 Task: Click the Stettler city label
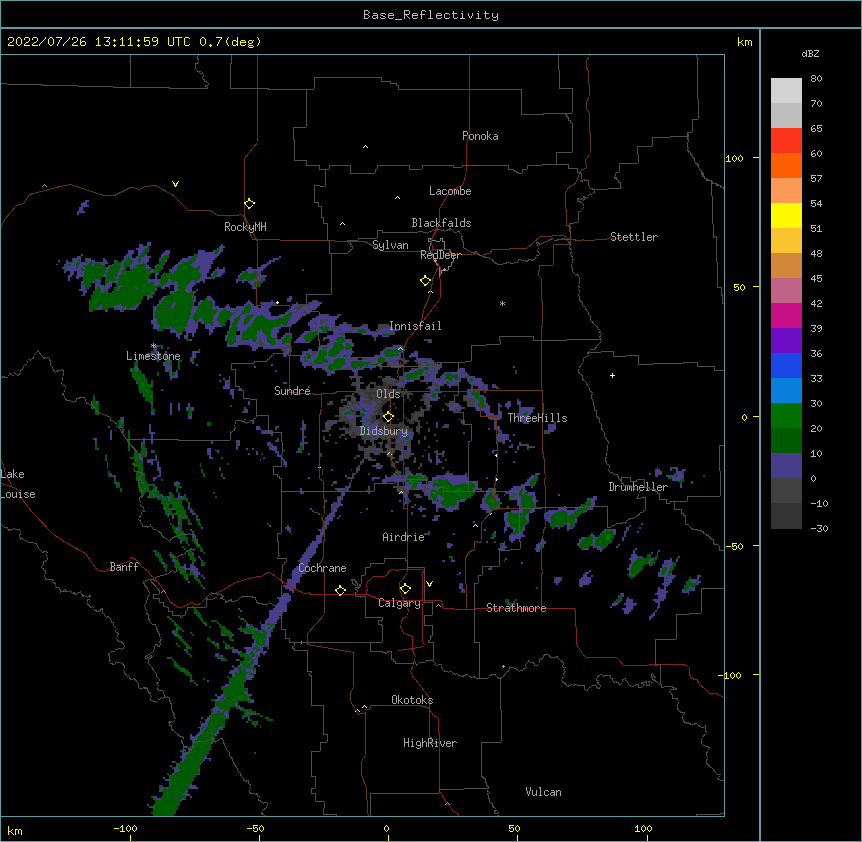click(634, 237)
